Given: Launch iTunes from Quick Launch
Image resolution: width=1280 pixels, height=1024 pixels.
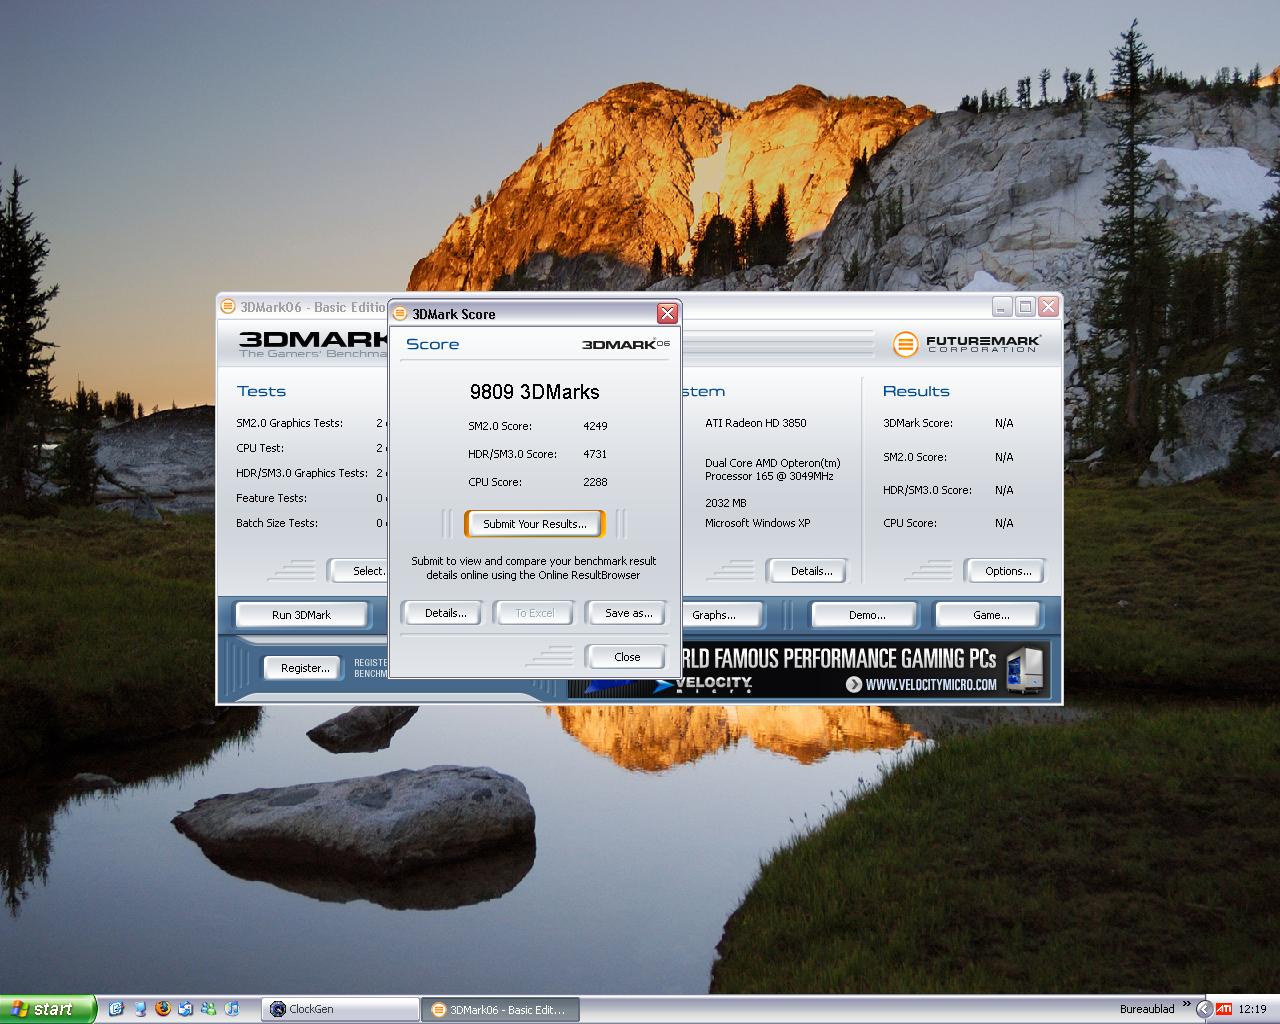Looking at the screenshot, I should click(232, 1009).
